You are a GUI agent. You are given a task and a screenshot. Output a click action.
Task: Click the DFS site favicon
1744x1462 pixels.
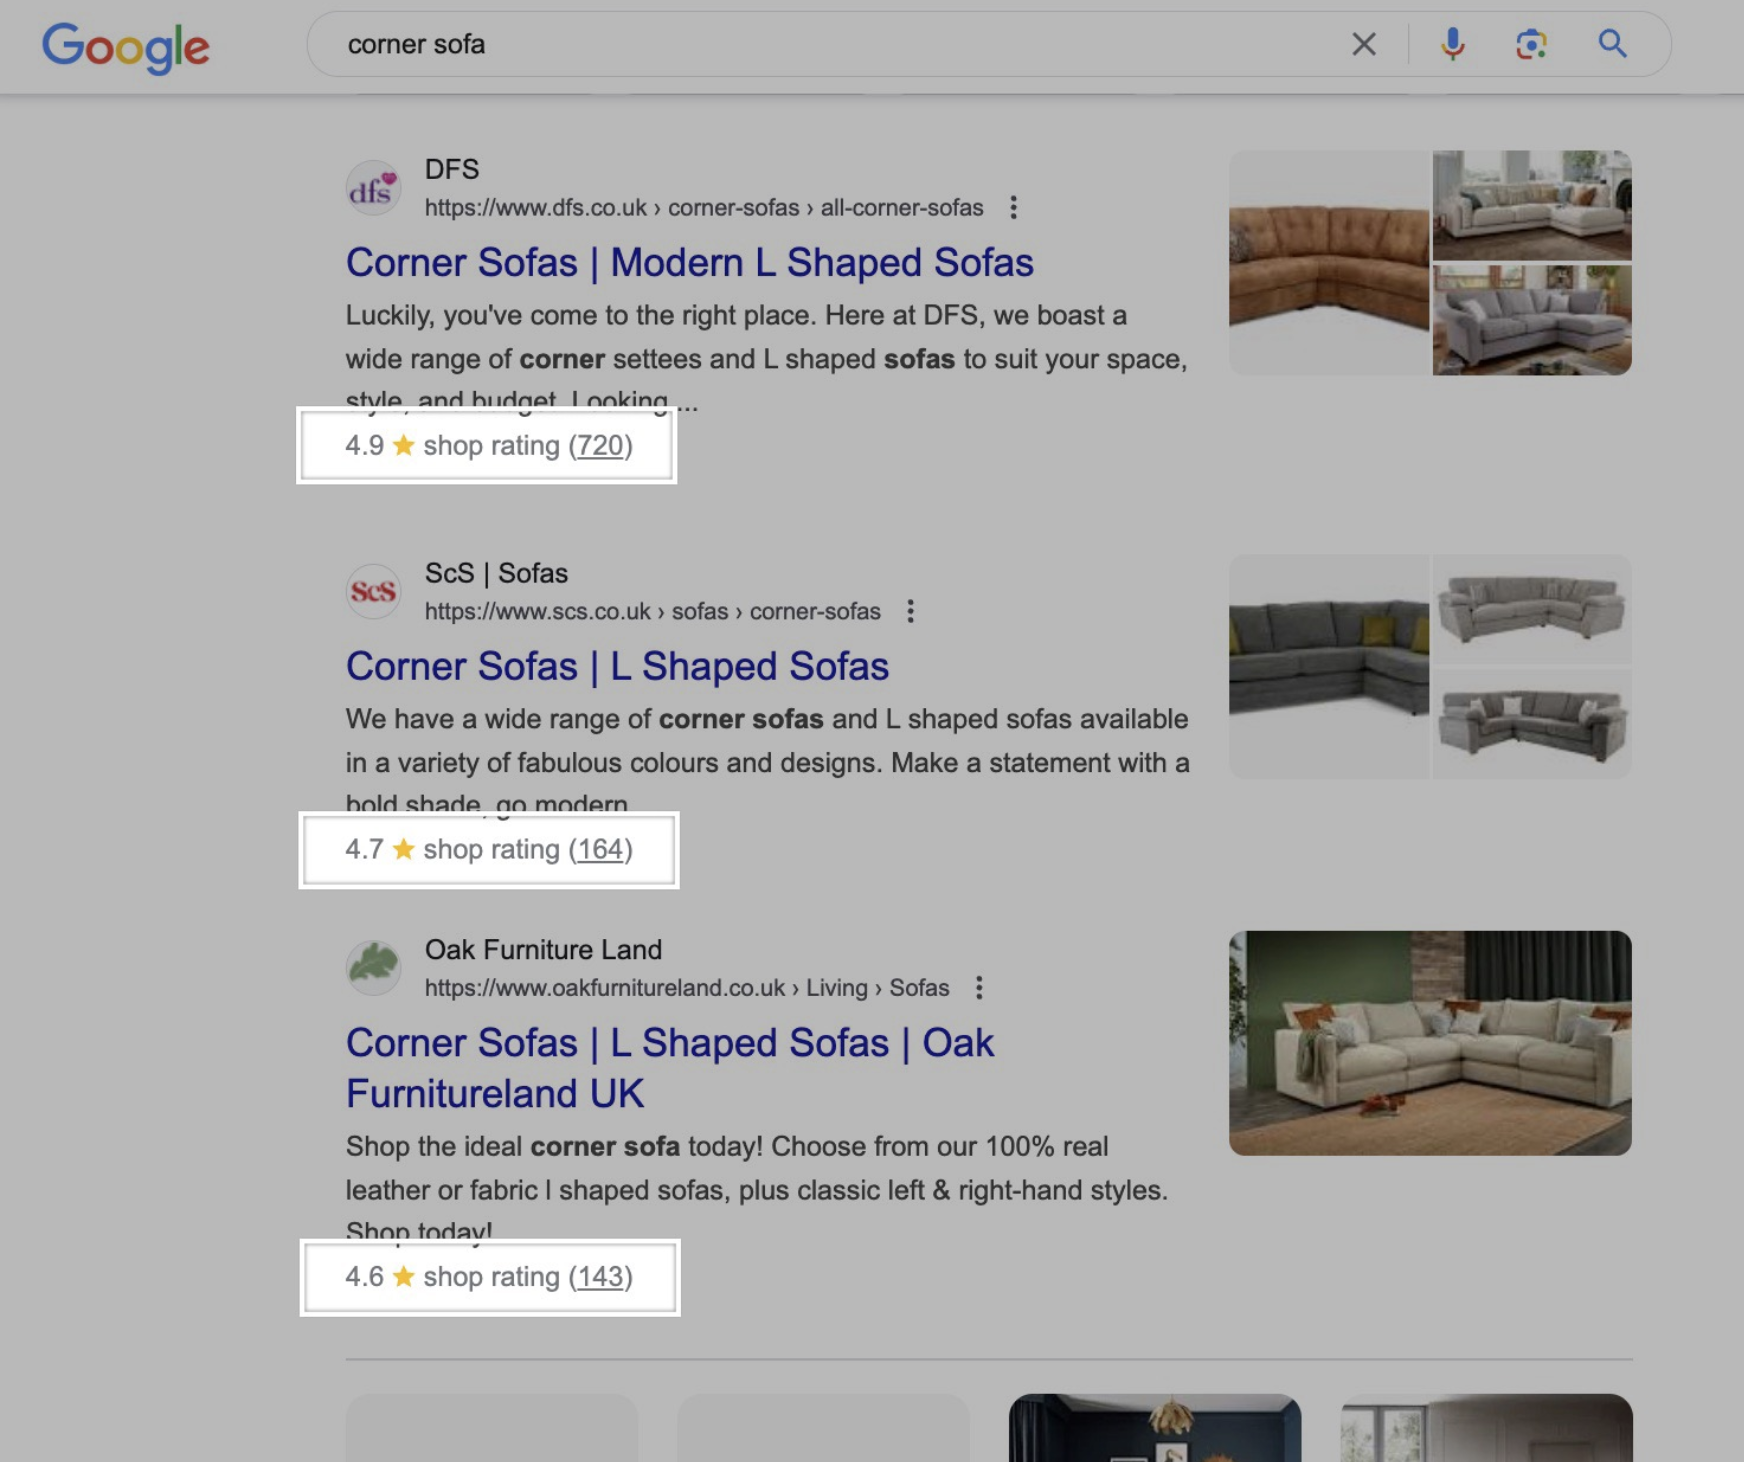(373, 188)
